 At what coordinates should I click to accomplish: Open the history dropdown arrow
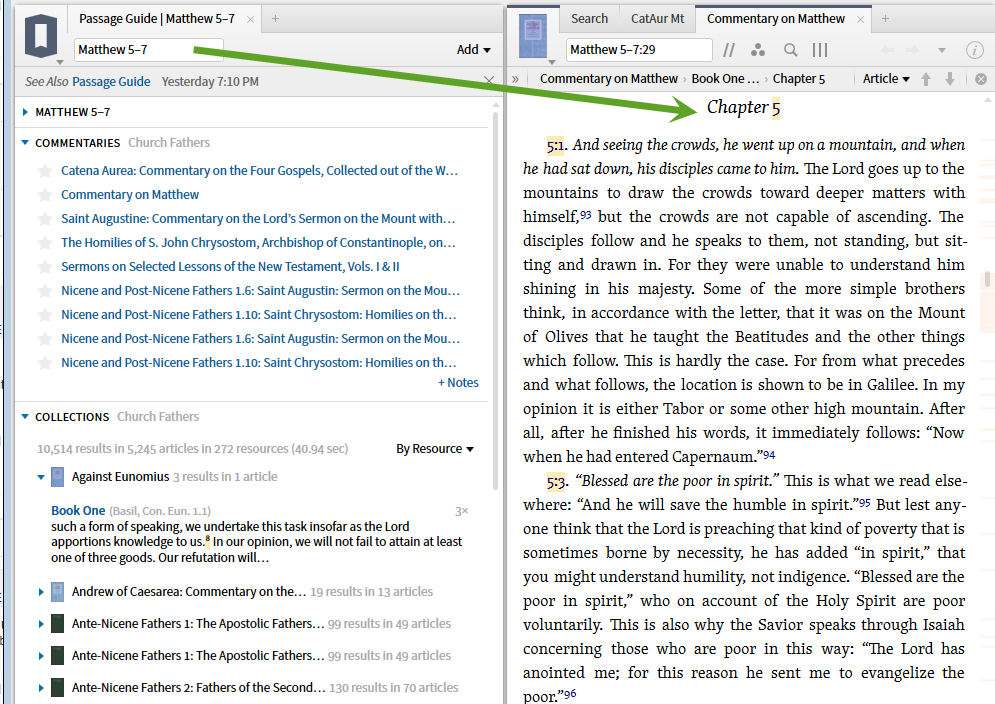point(942,50)
